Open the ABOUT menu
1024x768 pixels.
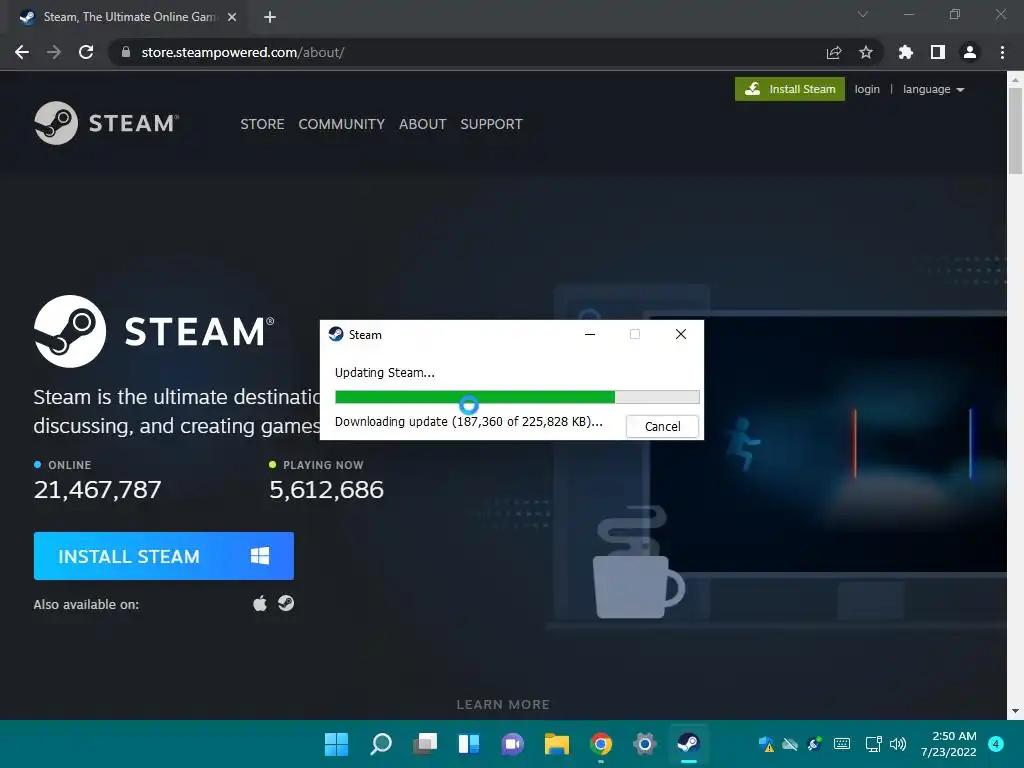(x=423, y=124)
